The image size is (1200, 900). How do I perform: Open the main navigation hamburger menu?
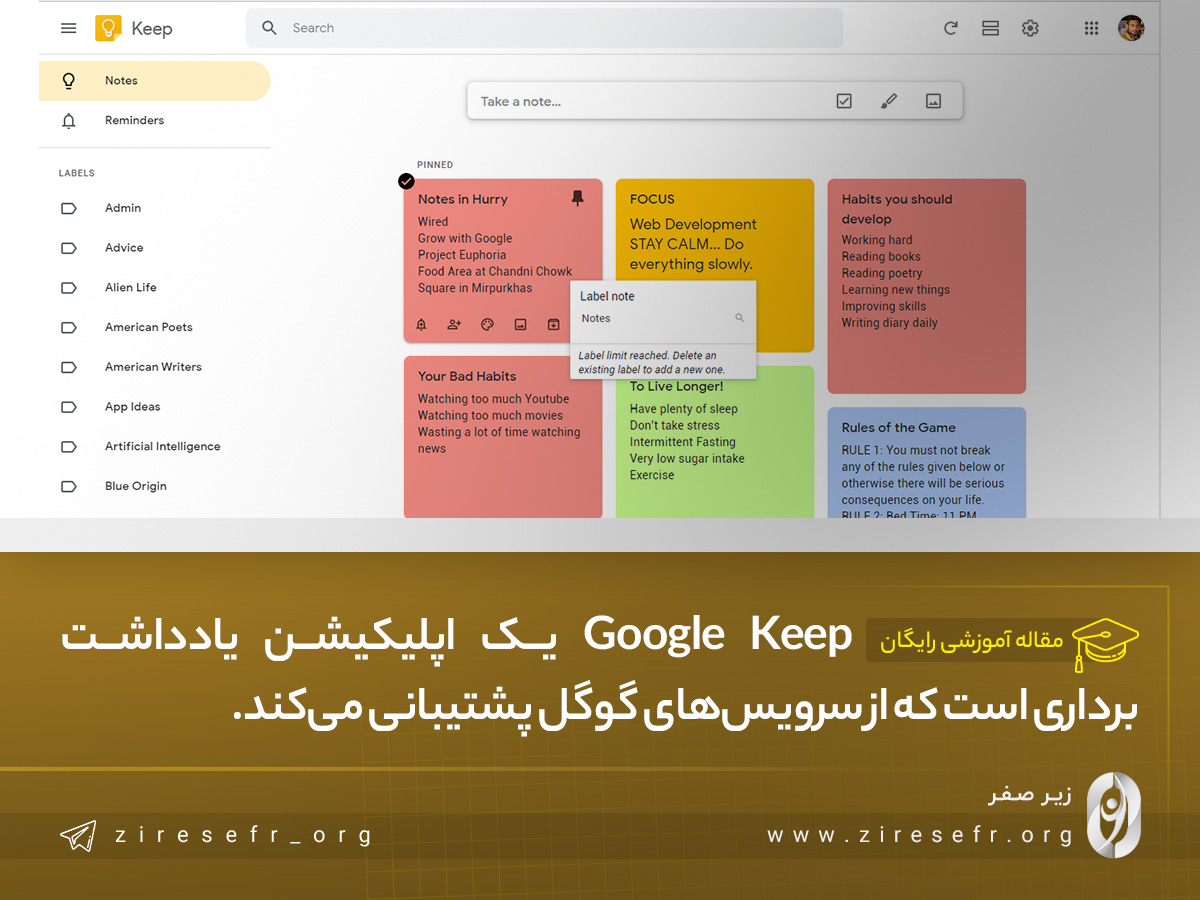point(68,28)
